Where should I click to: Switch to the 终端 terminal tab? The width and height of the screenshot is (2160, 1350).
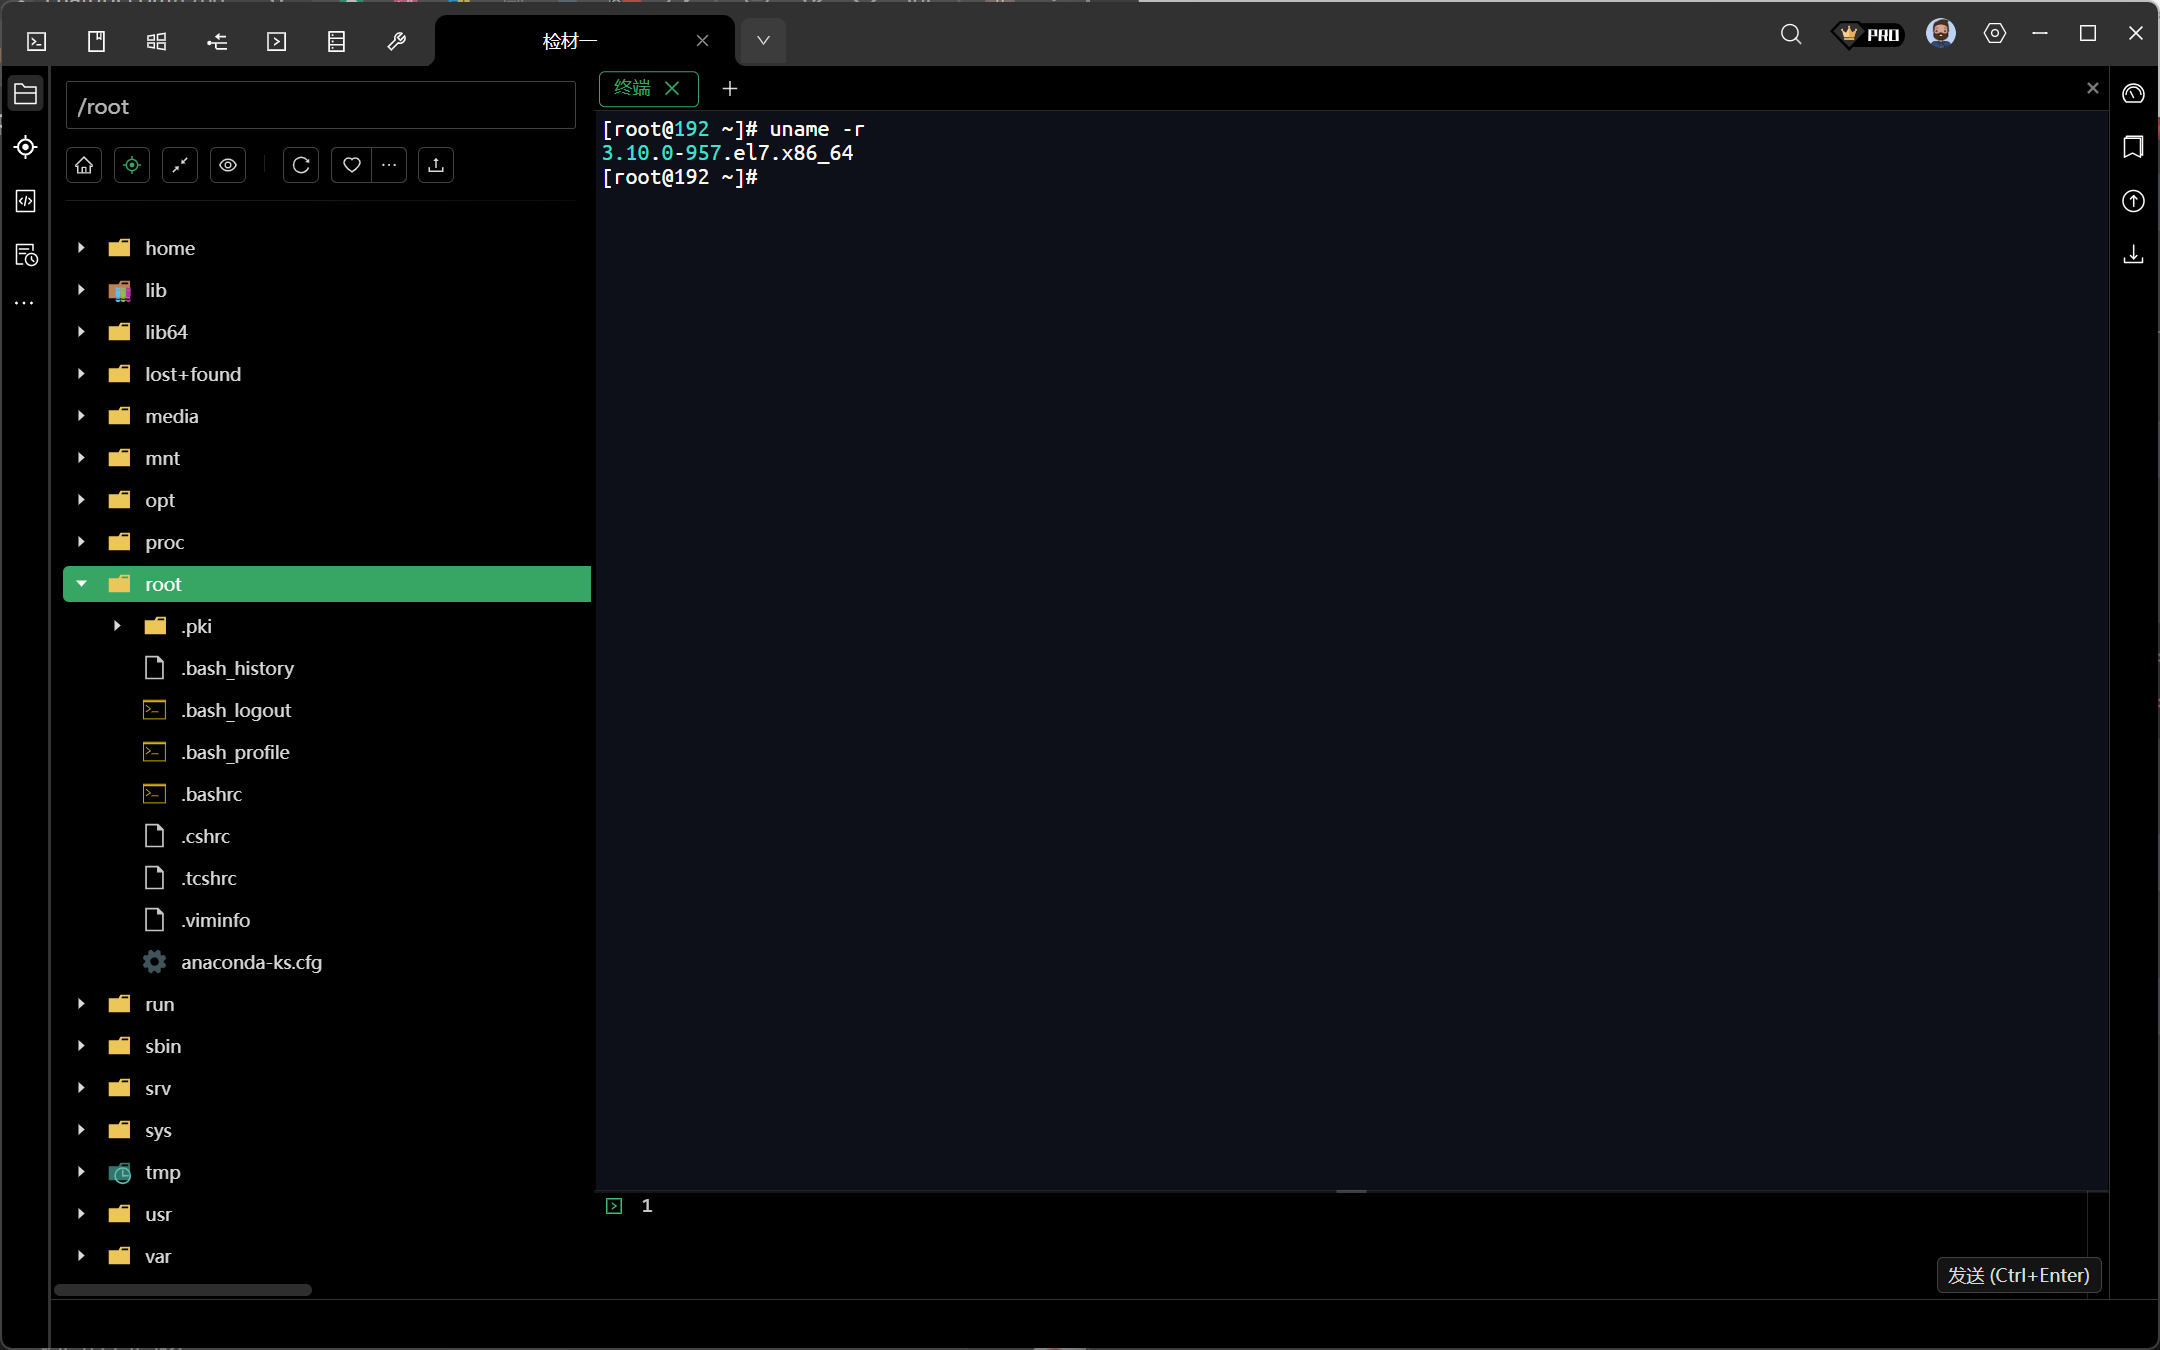point(632,88)
